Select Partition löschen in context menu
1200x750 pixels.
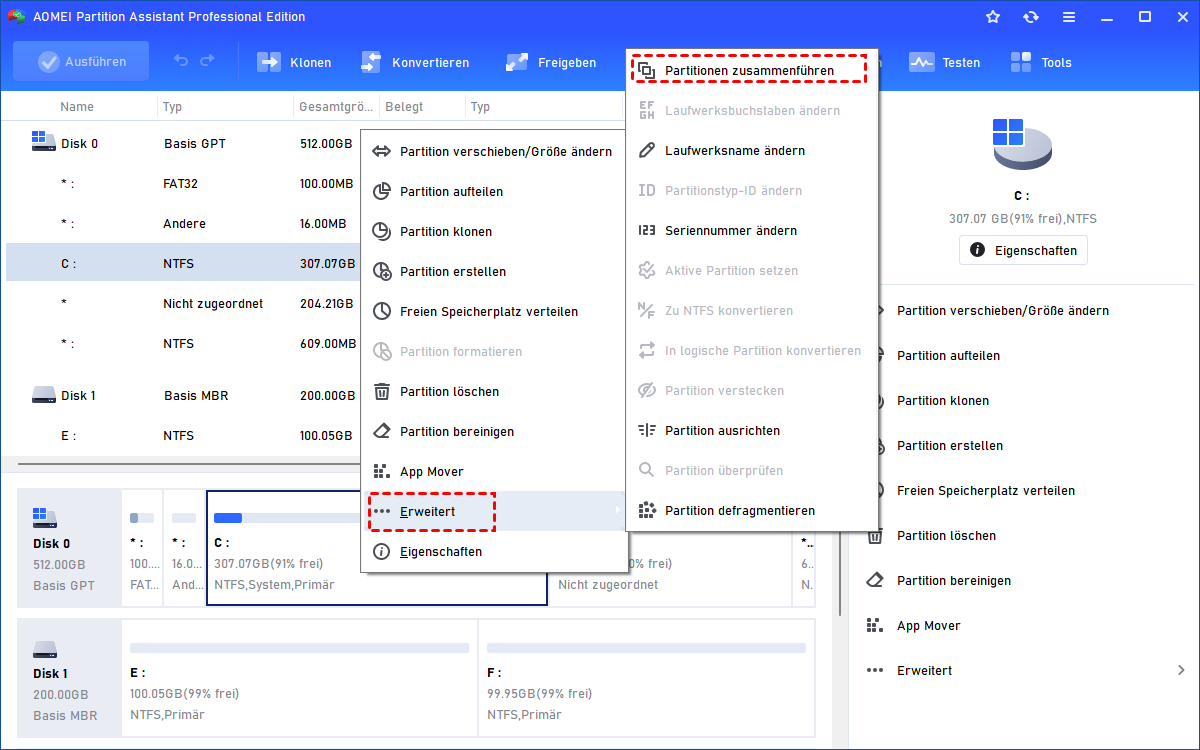click(x=493, y=391)
